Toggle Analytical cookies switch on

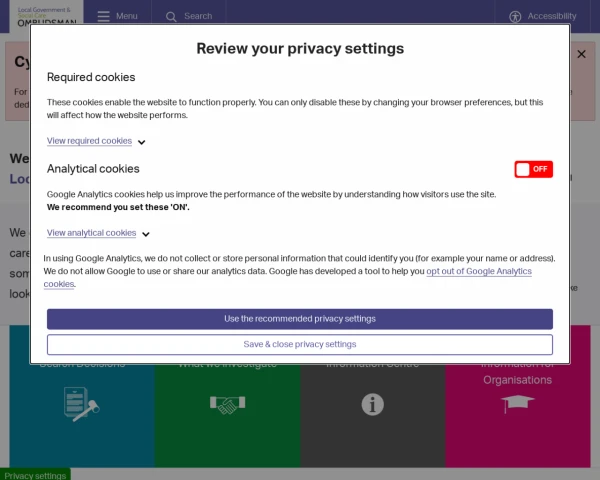click(x=533, y=169)
